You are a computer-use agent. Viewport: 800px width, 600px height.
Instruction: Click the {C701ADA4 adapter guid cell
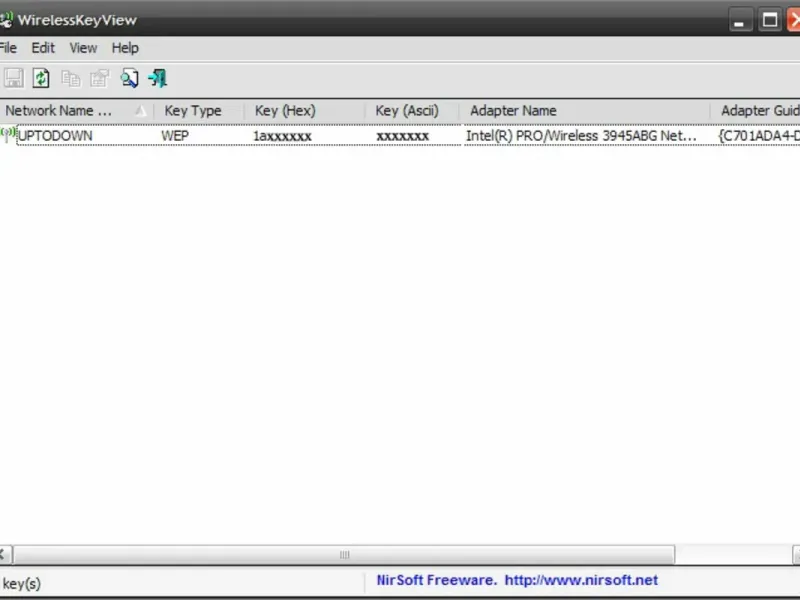759,136
